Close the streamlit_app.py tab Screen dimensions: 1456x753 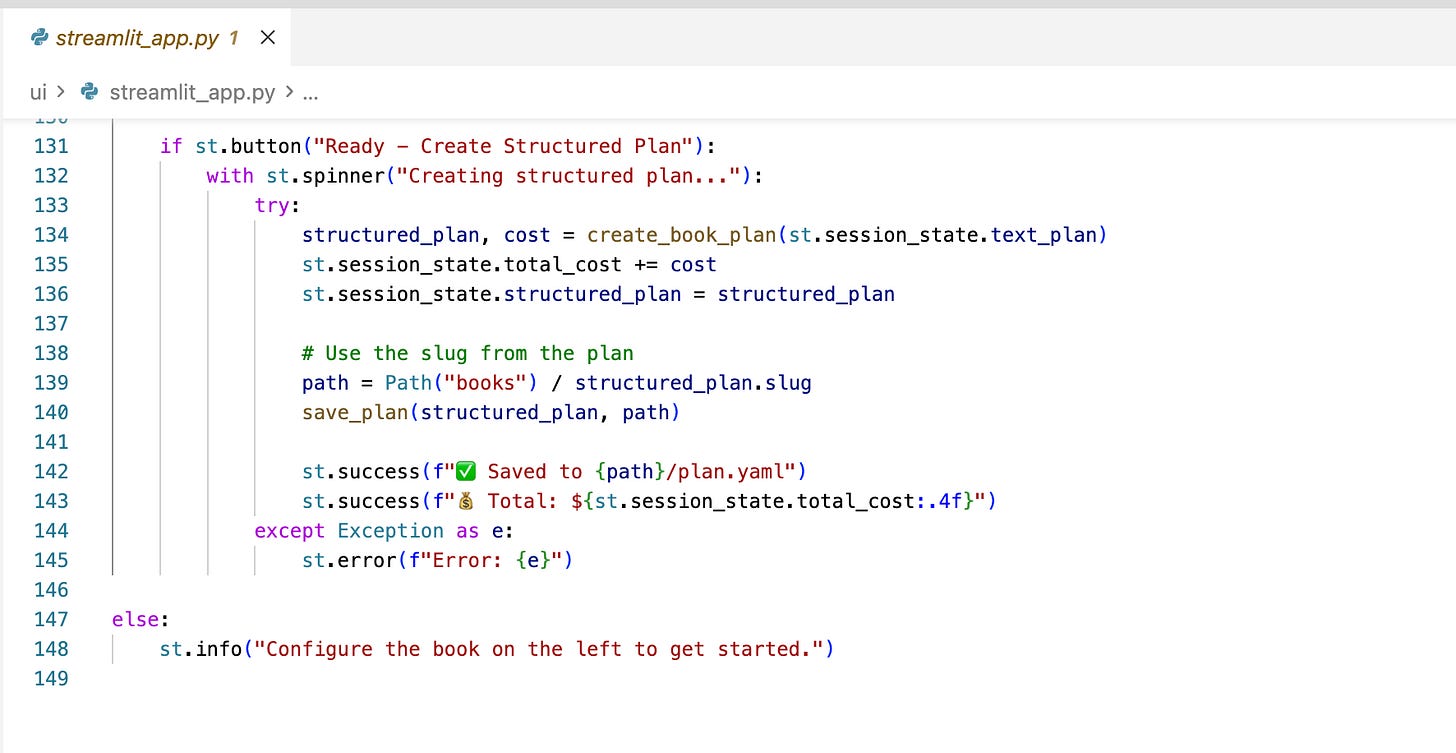click(x=267, y=38)
